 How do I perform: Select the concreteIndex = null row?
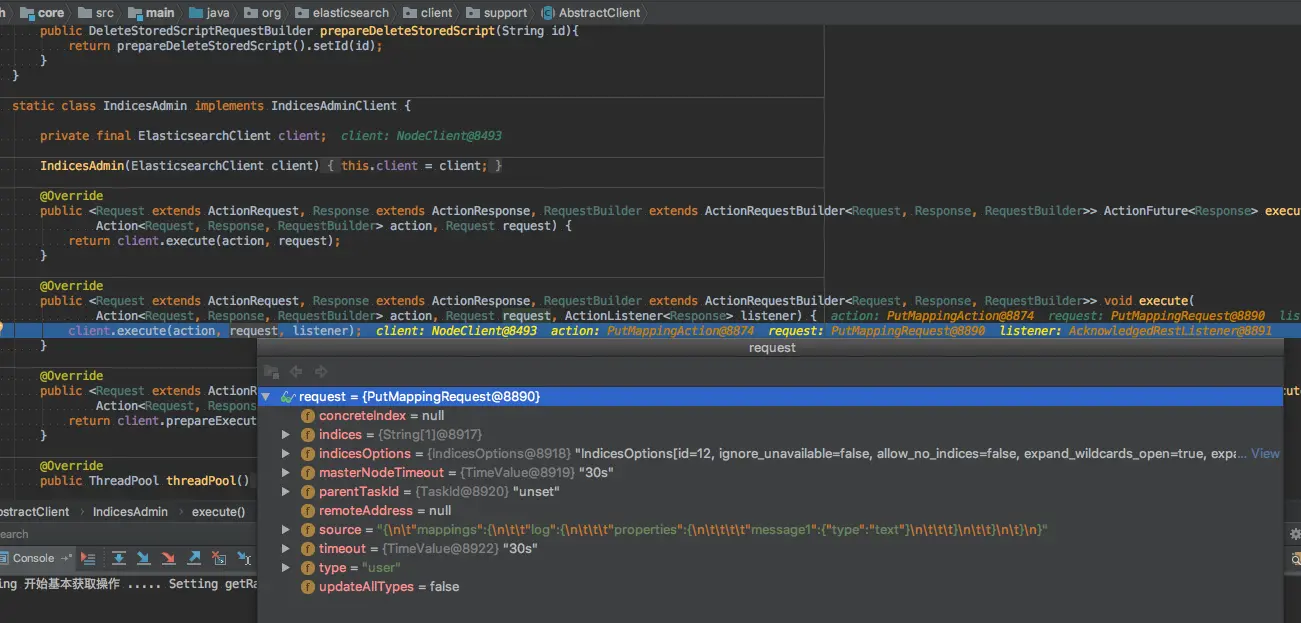(x=770, y=416)
